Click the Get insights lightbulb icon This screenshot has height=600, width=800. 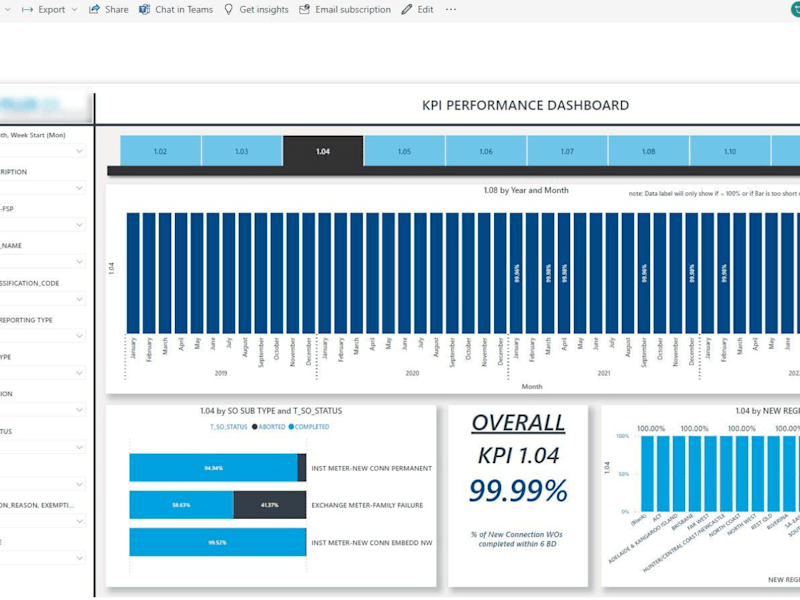229,9
